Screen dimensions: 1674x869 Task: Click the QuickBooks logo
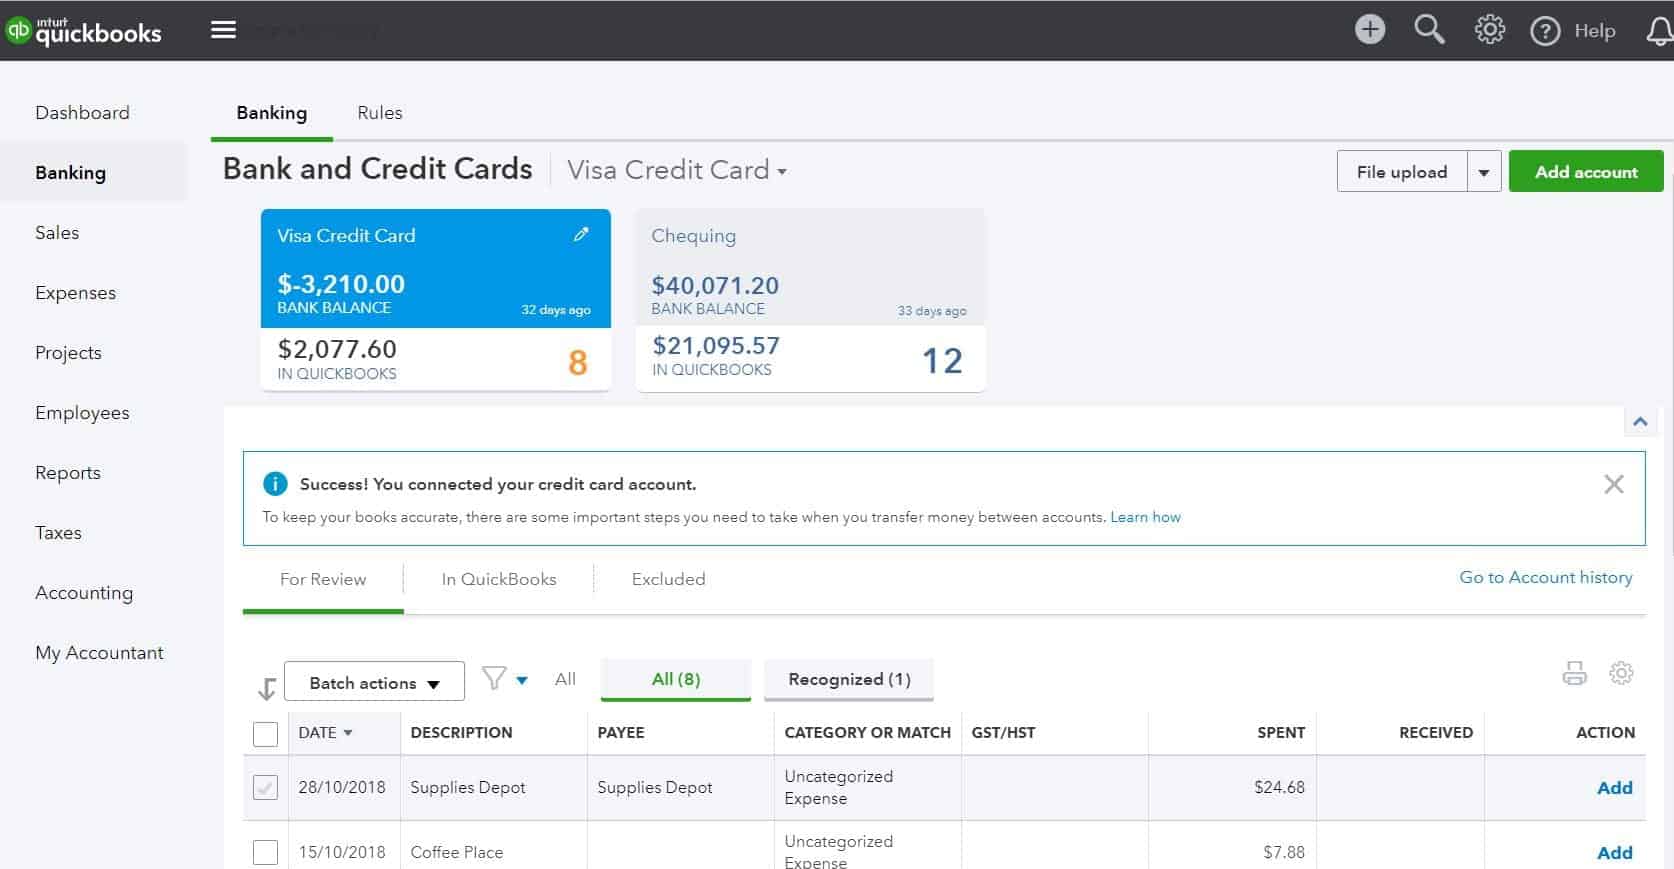pos(84,31)
